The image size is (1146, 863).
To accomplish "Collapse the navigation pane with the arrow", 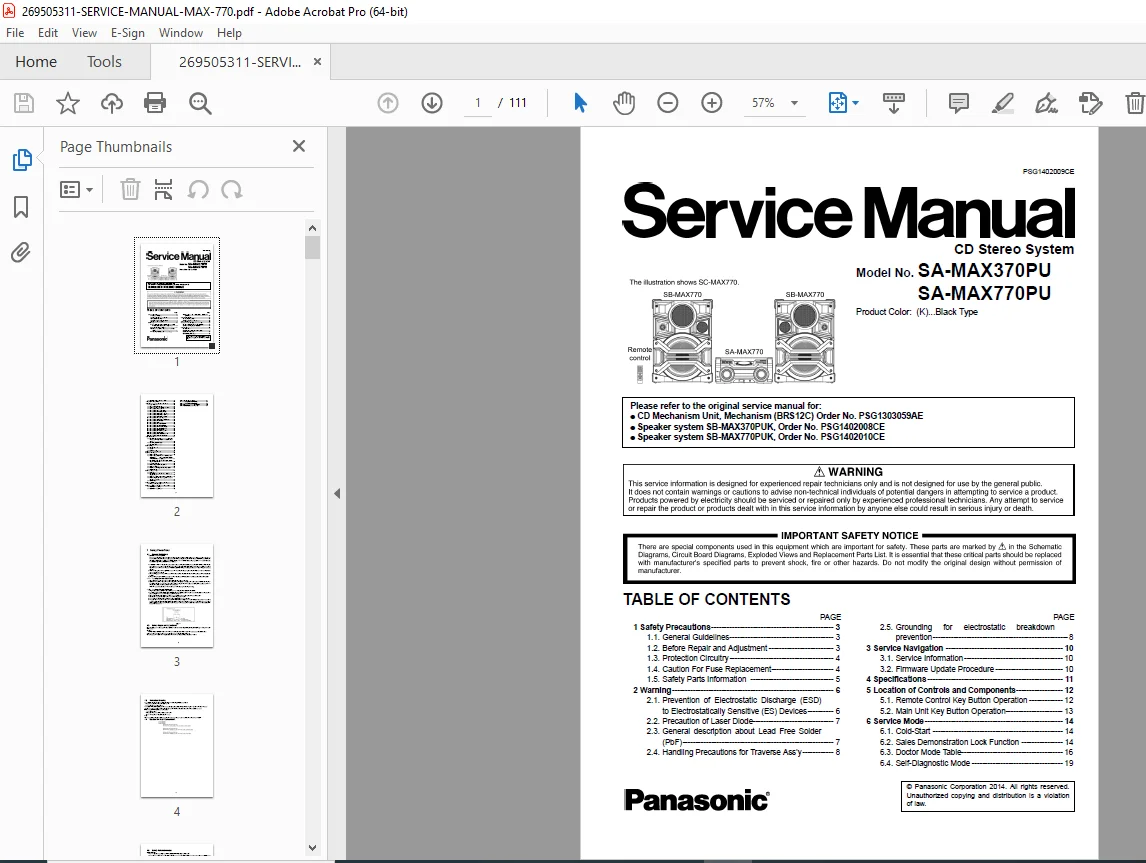I will [x=337, y=494].
